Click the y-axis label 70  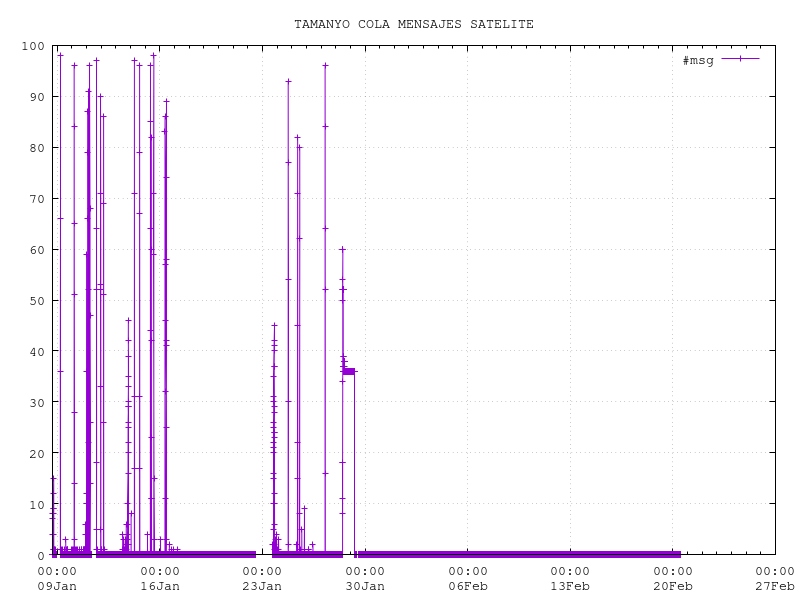[x=37, y=199]
